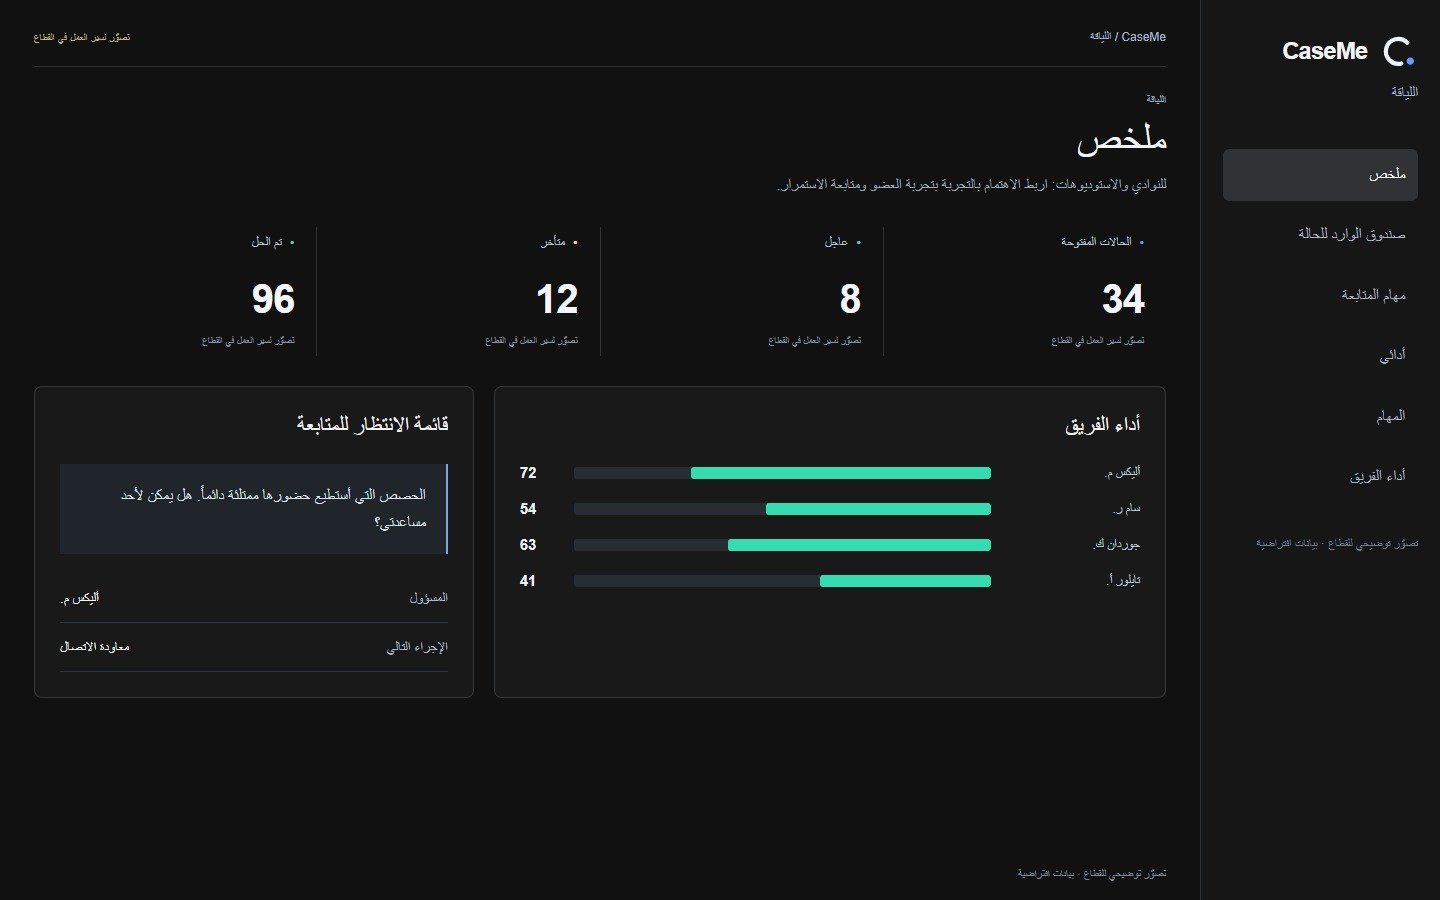Open أداء الفريق sidebar entry

pos(1320,476)
